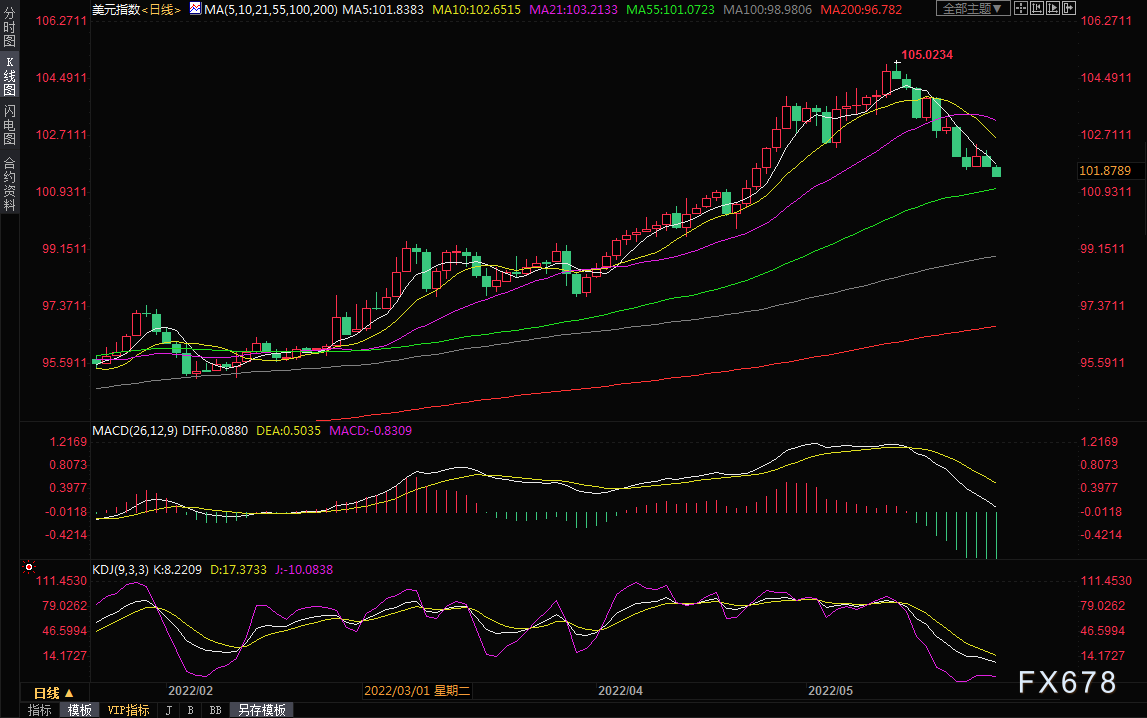The height and width of the screenshot is (718, 1147).
Task: Click the measure-range icon next to the crosshair
Action: pyautogui.click(x=1035, y=9)
